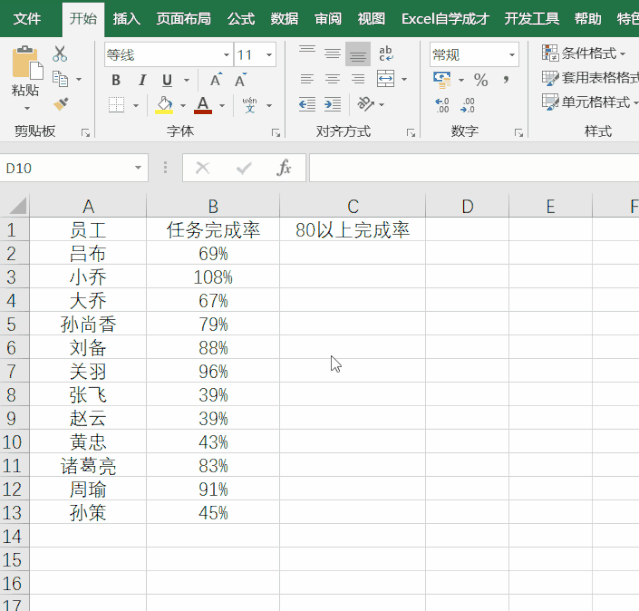Viewport: 639px width, 611px height.
Task: Switch to the 数据 tab
Action: pos(284,19)
